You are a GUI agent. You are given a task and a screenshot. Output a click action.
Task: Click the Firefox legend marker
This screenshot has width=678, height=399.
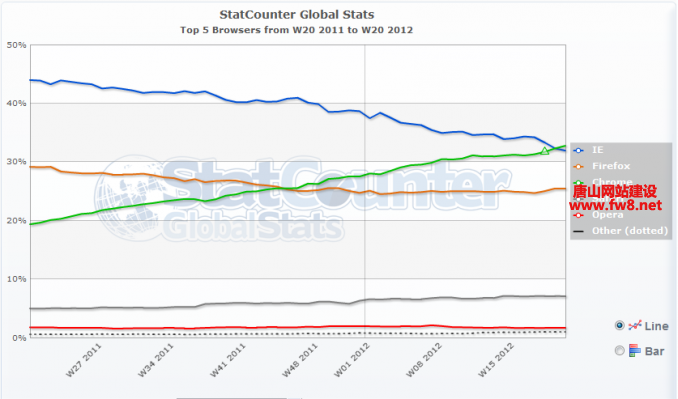pos(579,166)
